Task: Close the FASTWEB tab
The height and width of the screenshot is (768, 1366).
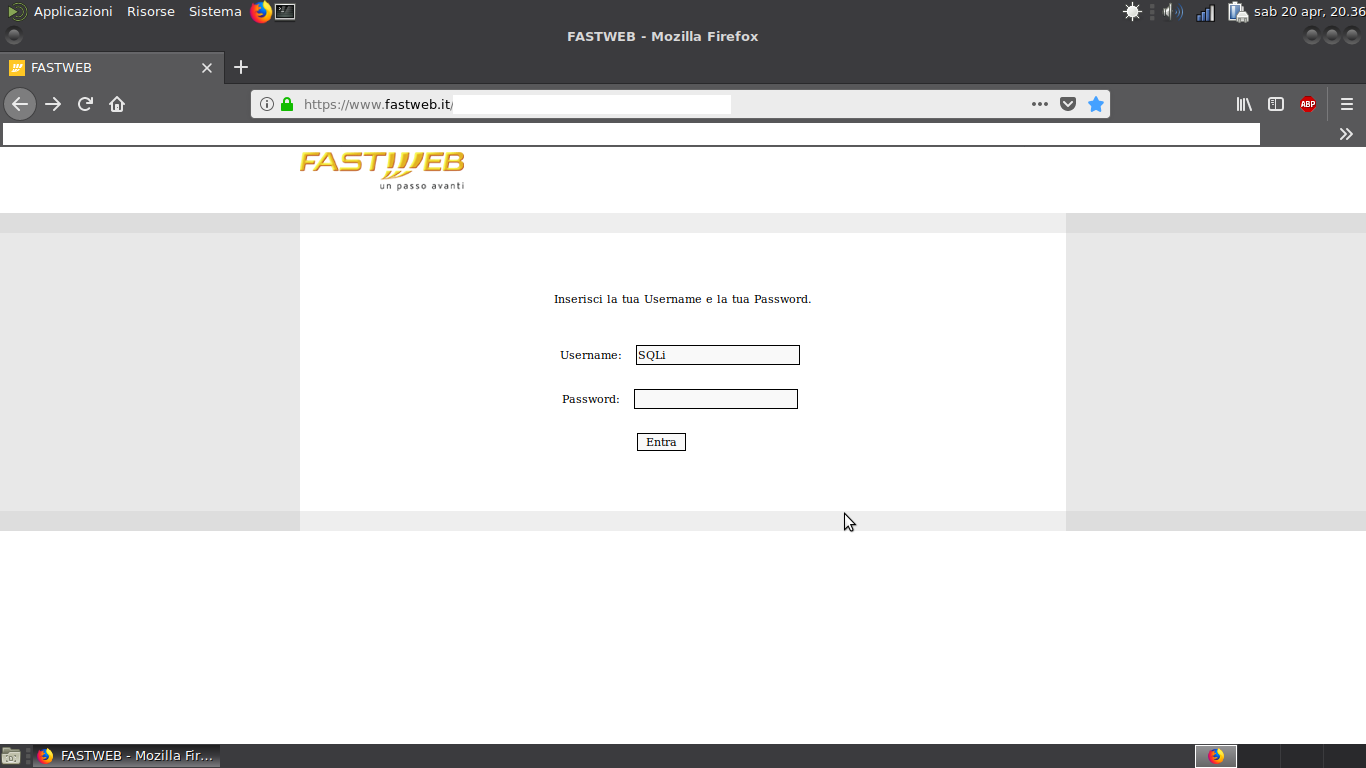Action: point(207,68)
